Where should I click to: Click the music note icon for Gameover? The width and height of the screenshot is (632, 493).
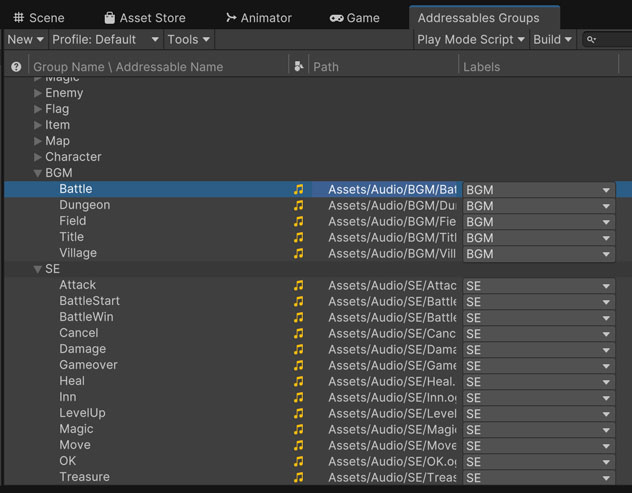click(299, 366)
